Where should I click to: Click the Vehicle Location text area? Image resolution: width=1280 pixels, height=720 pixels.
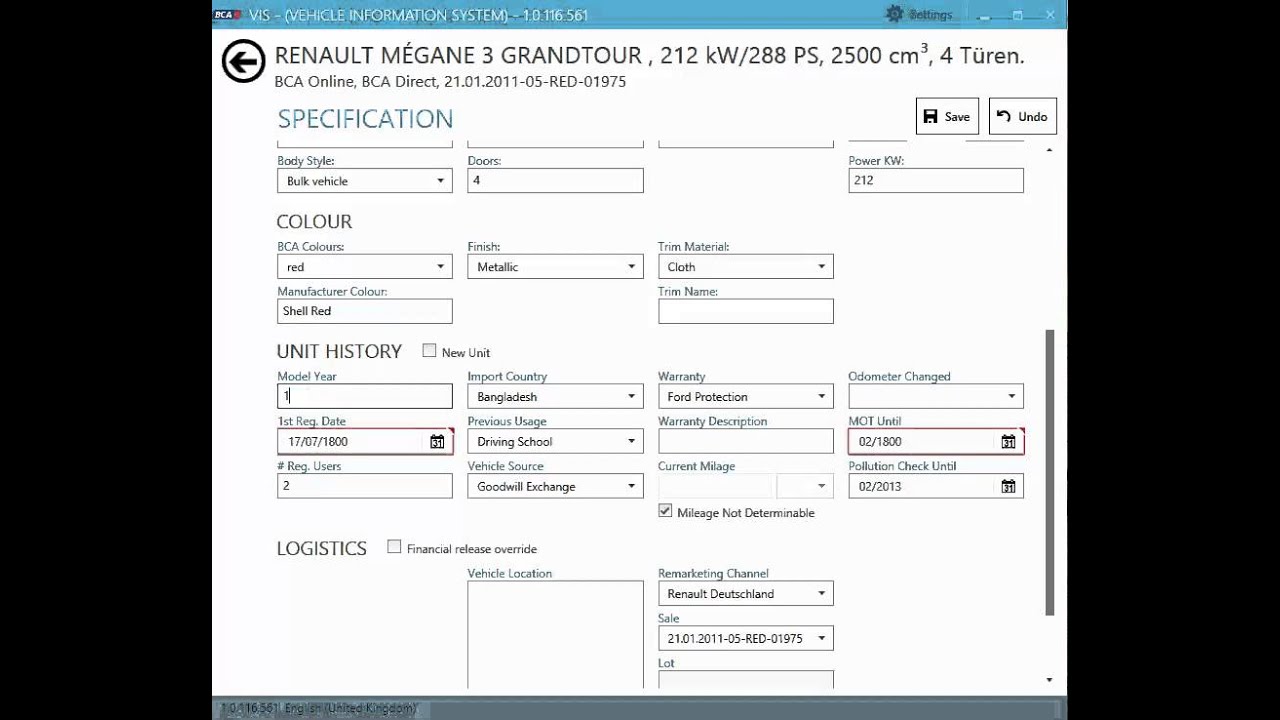click(x=555, y=634)
